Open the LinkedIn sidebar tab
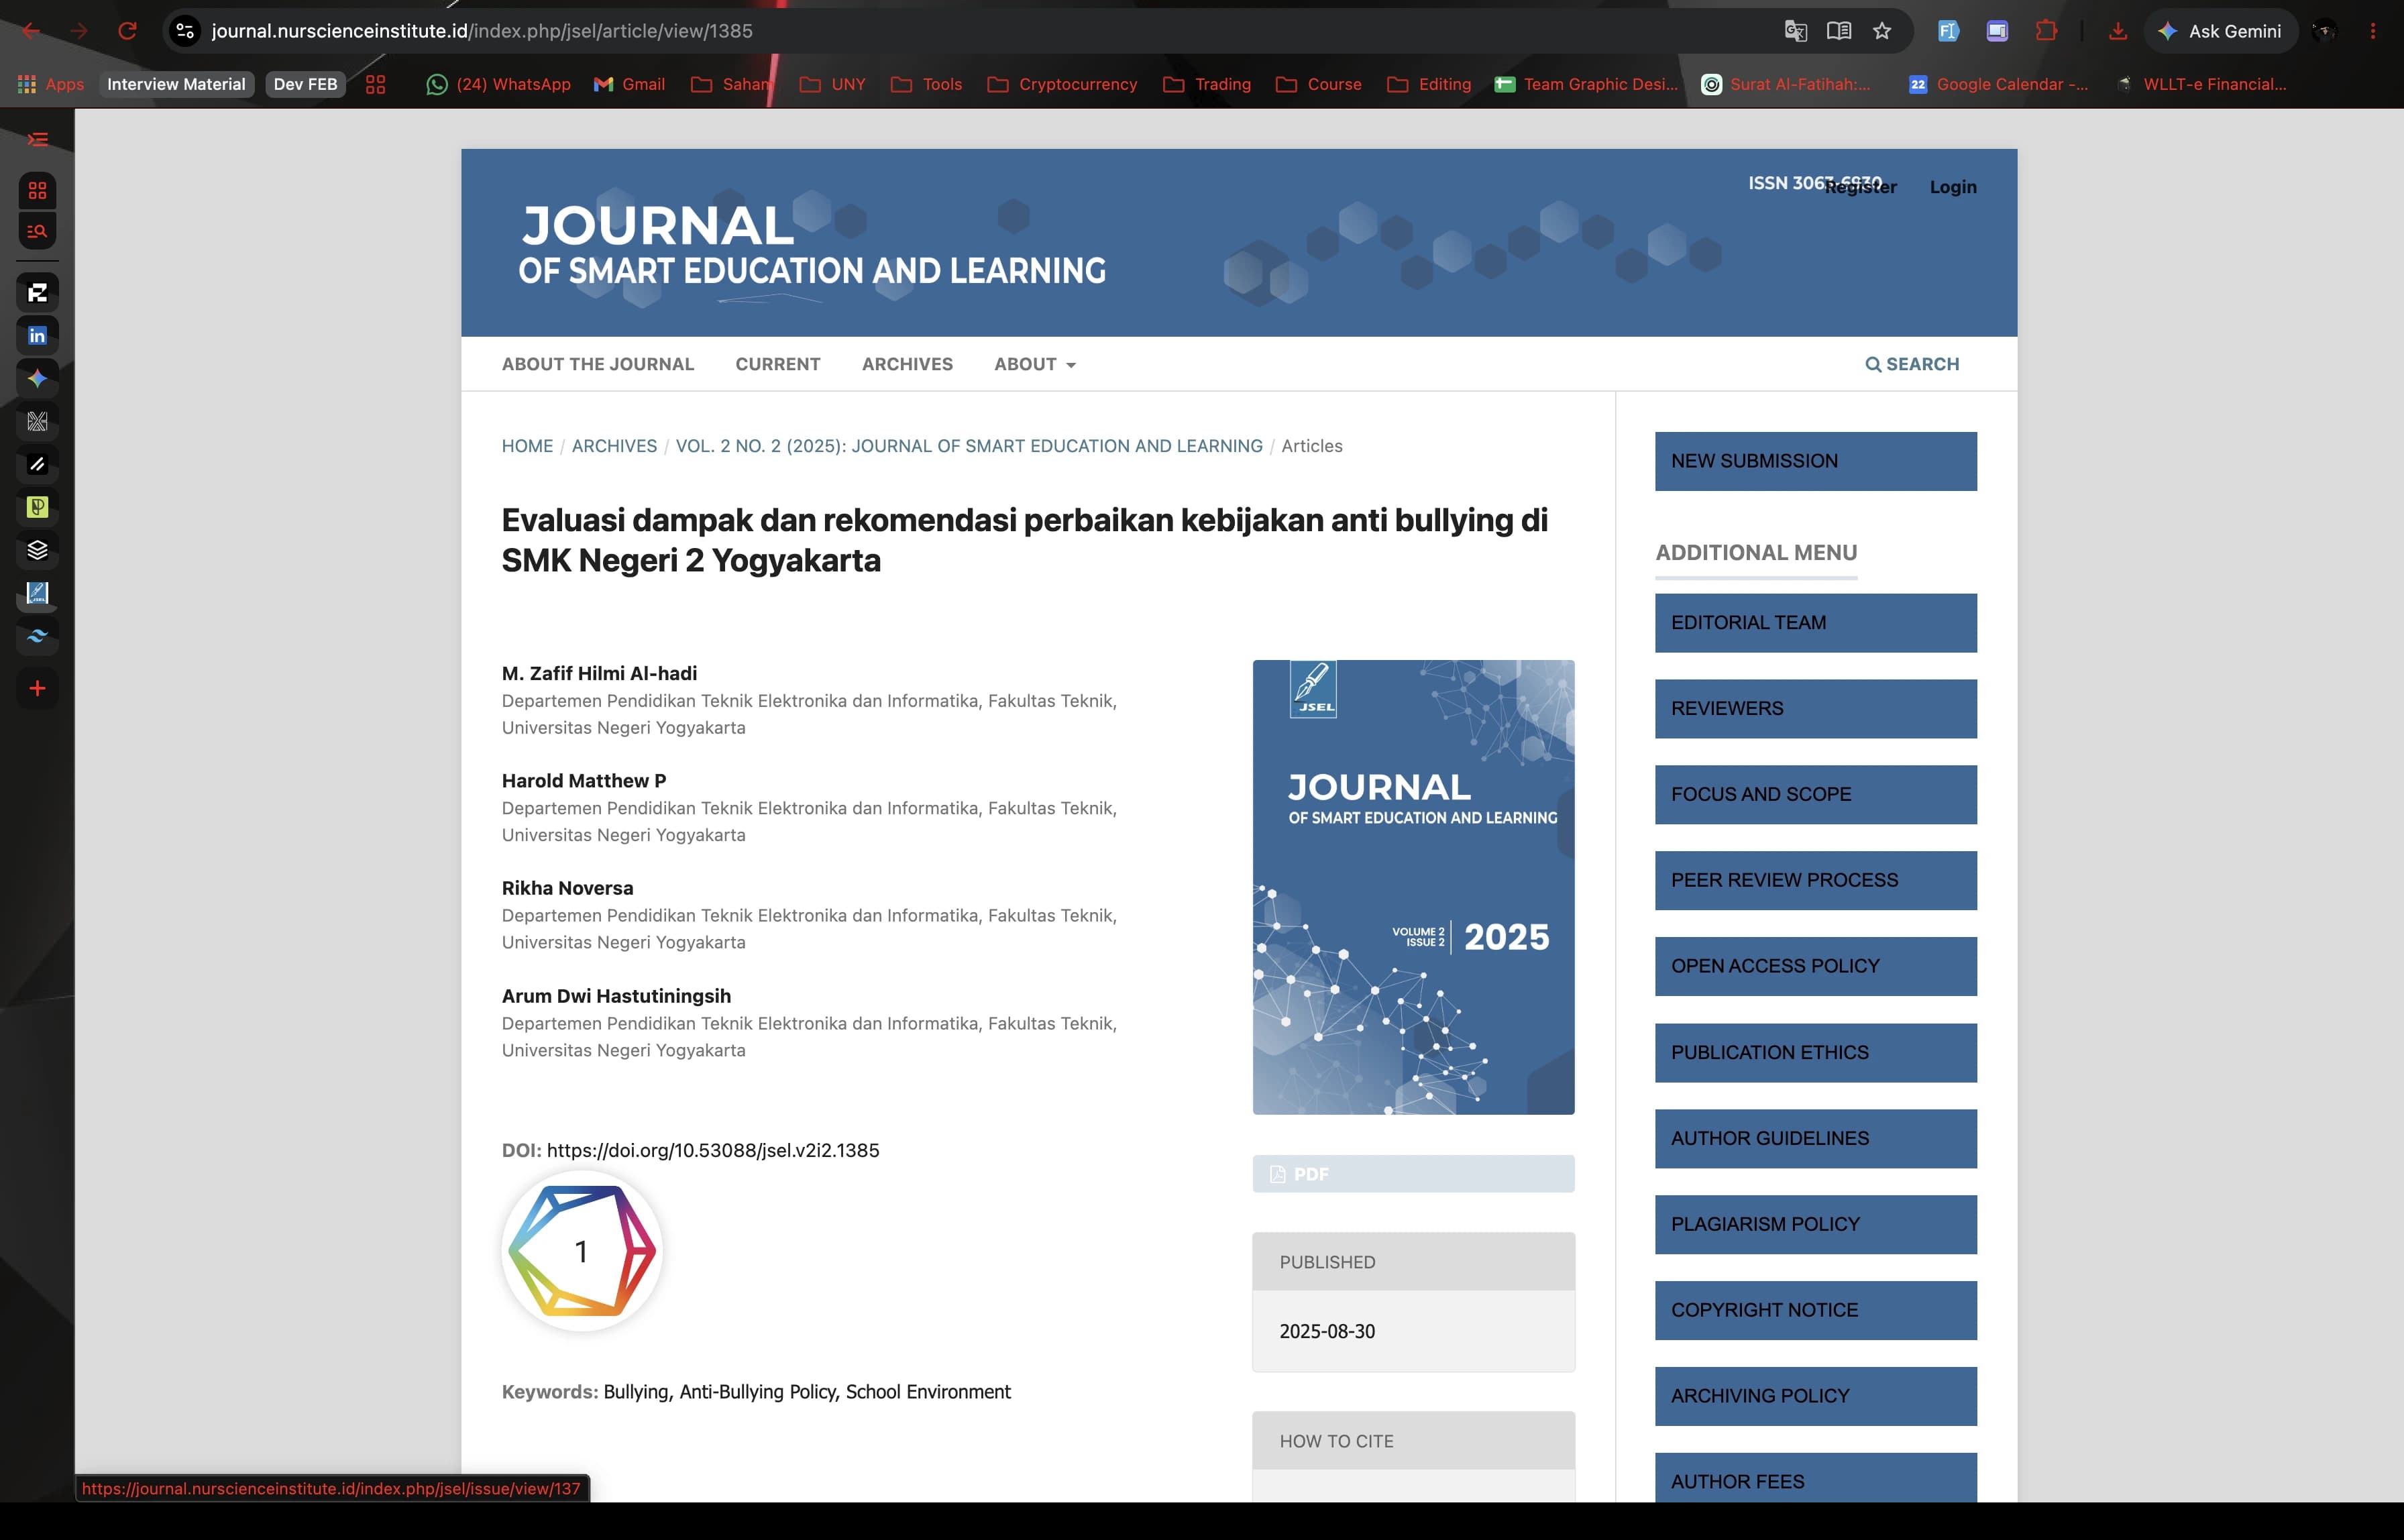This screenshot has height=1540, width=2404. tap(37, 335)
